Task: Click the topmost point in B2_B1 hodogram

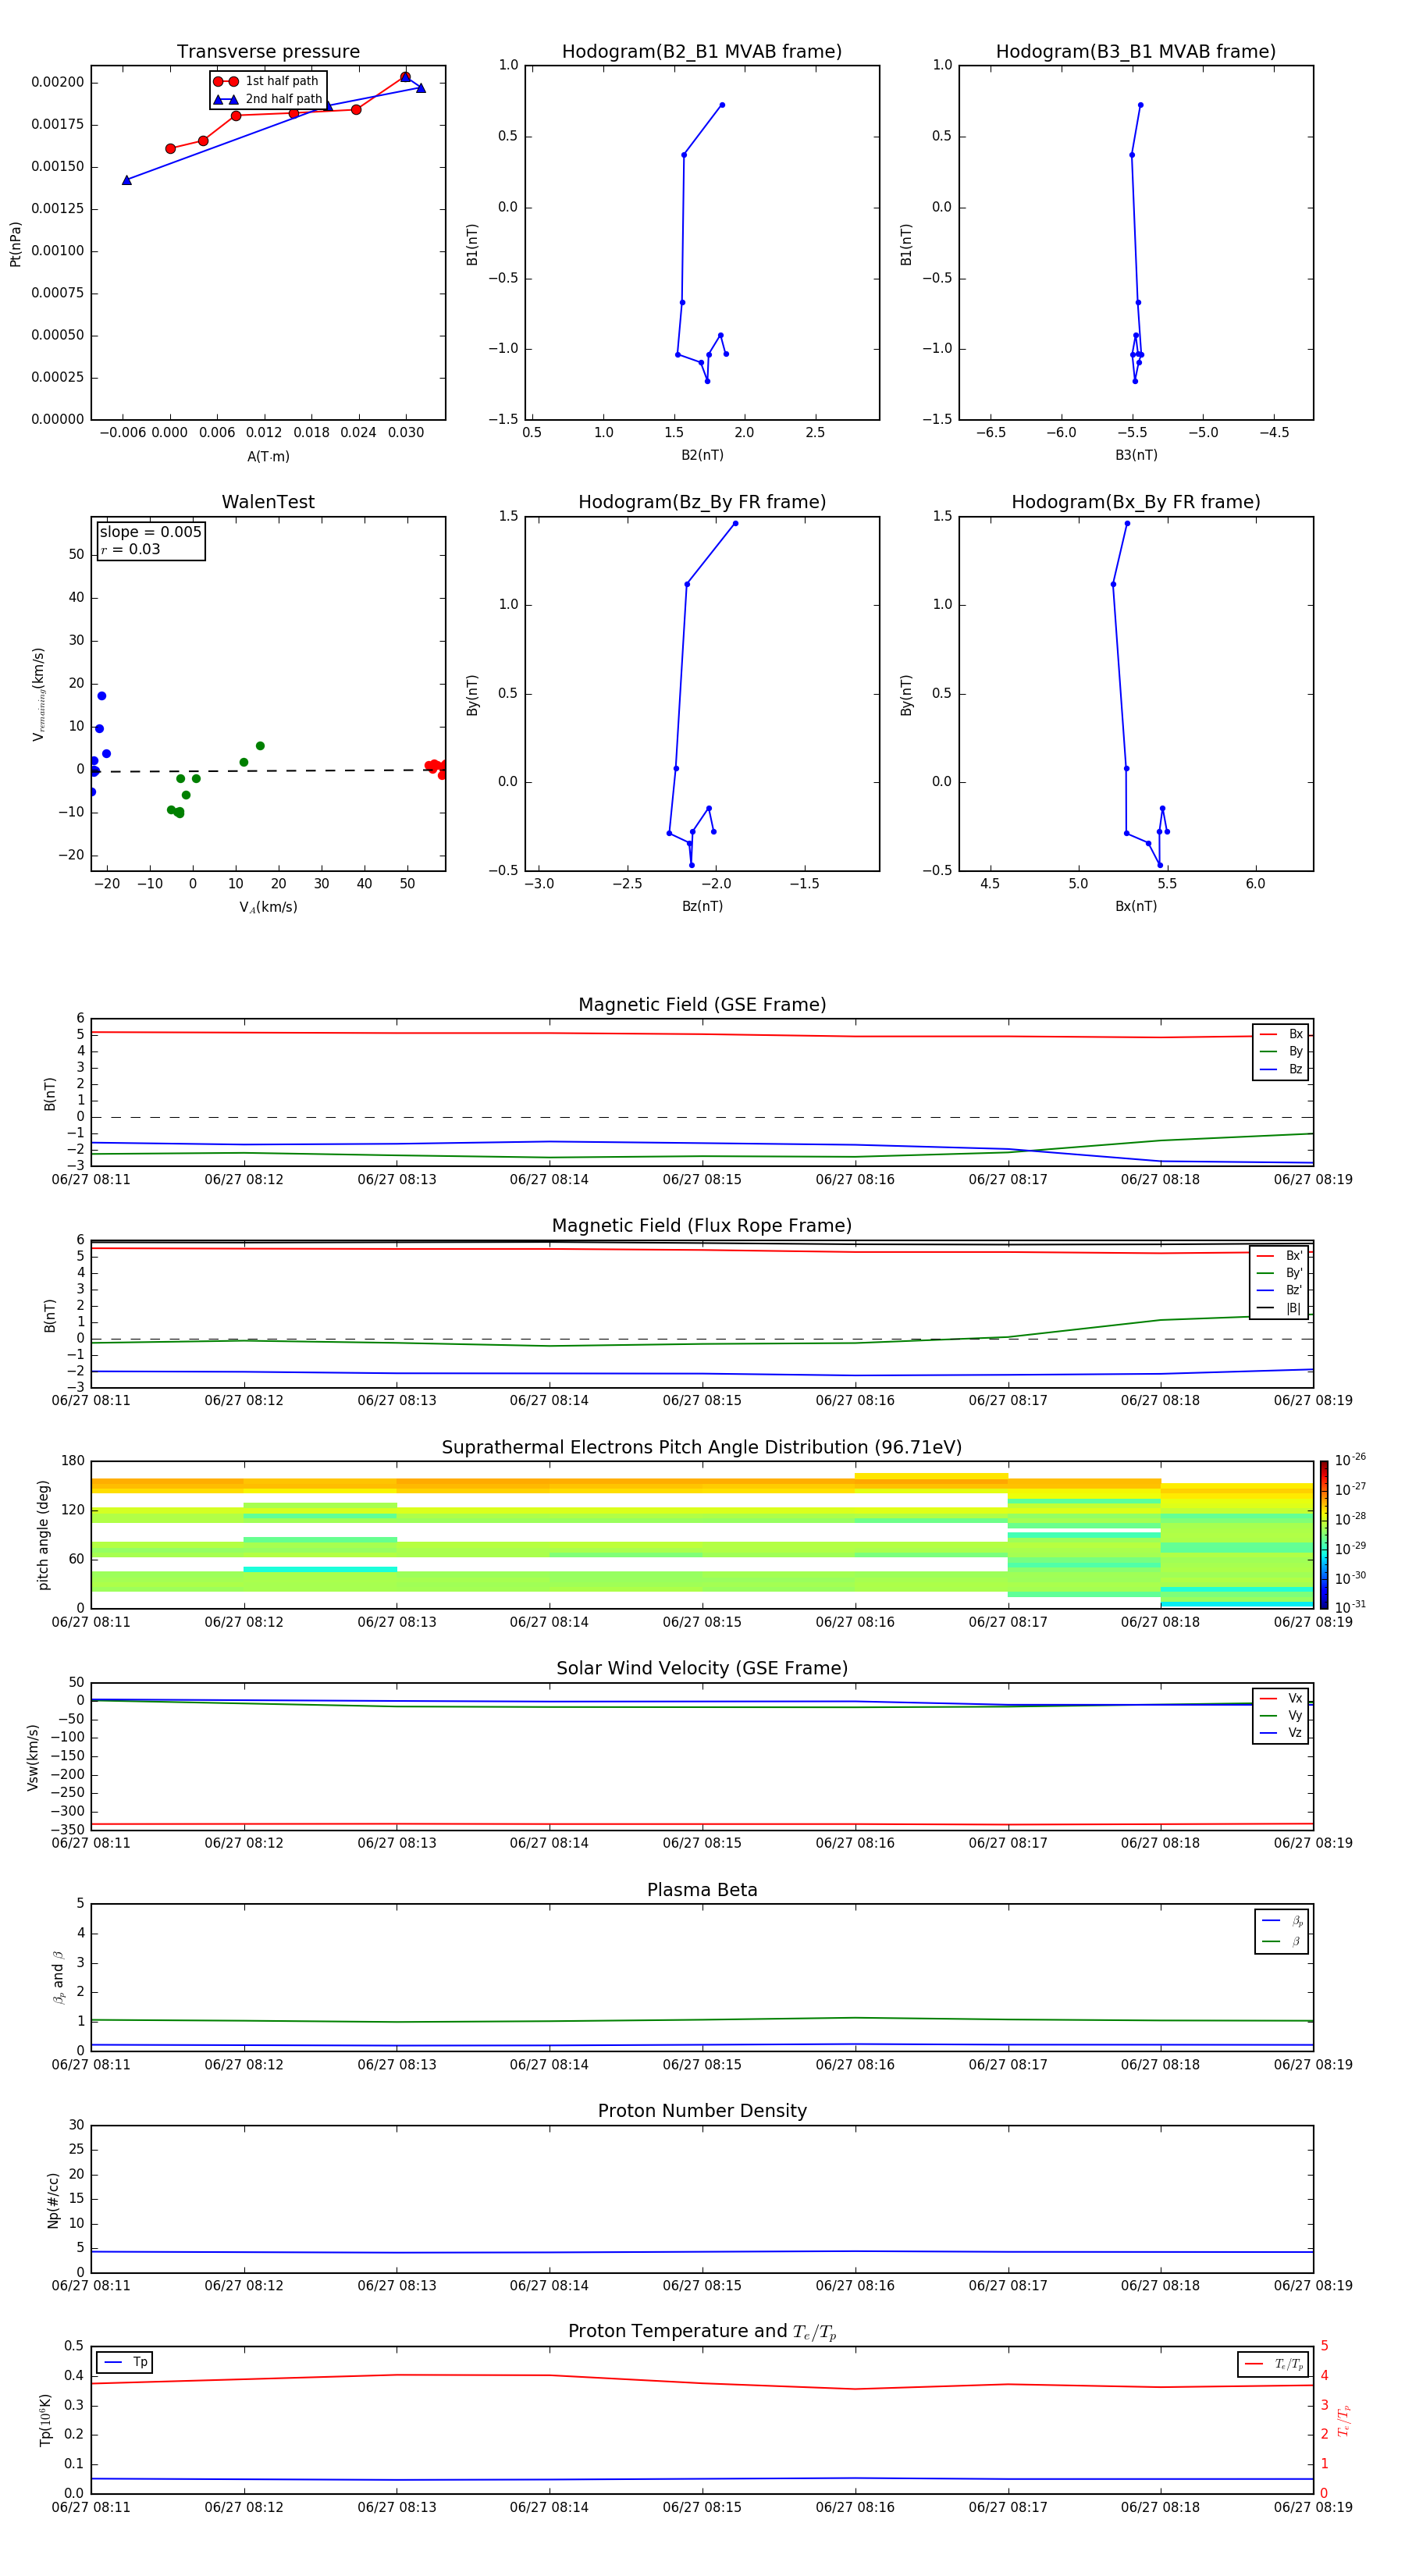Action: click(722, 105)
